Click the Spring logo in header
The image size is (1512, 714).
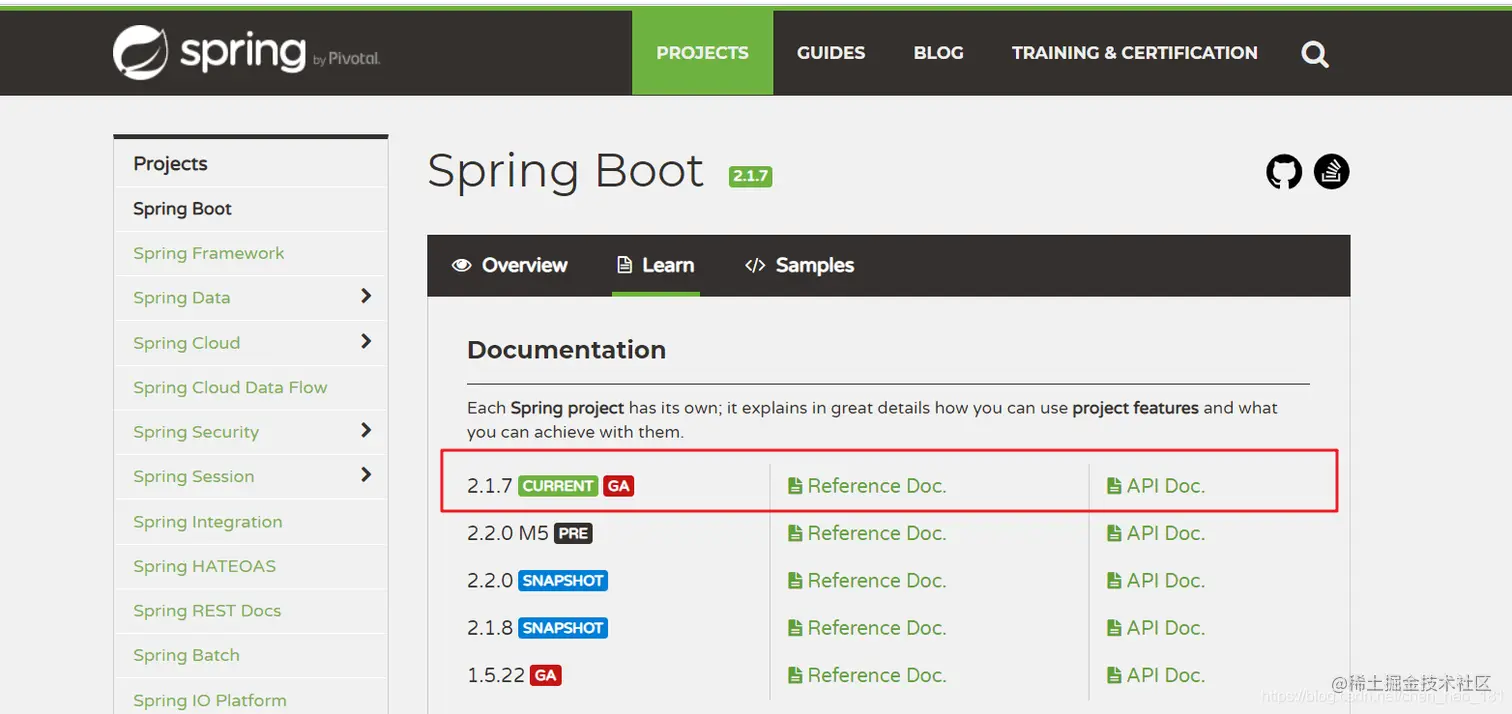(246, 51)
